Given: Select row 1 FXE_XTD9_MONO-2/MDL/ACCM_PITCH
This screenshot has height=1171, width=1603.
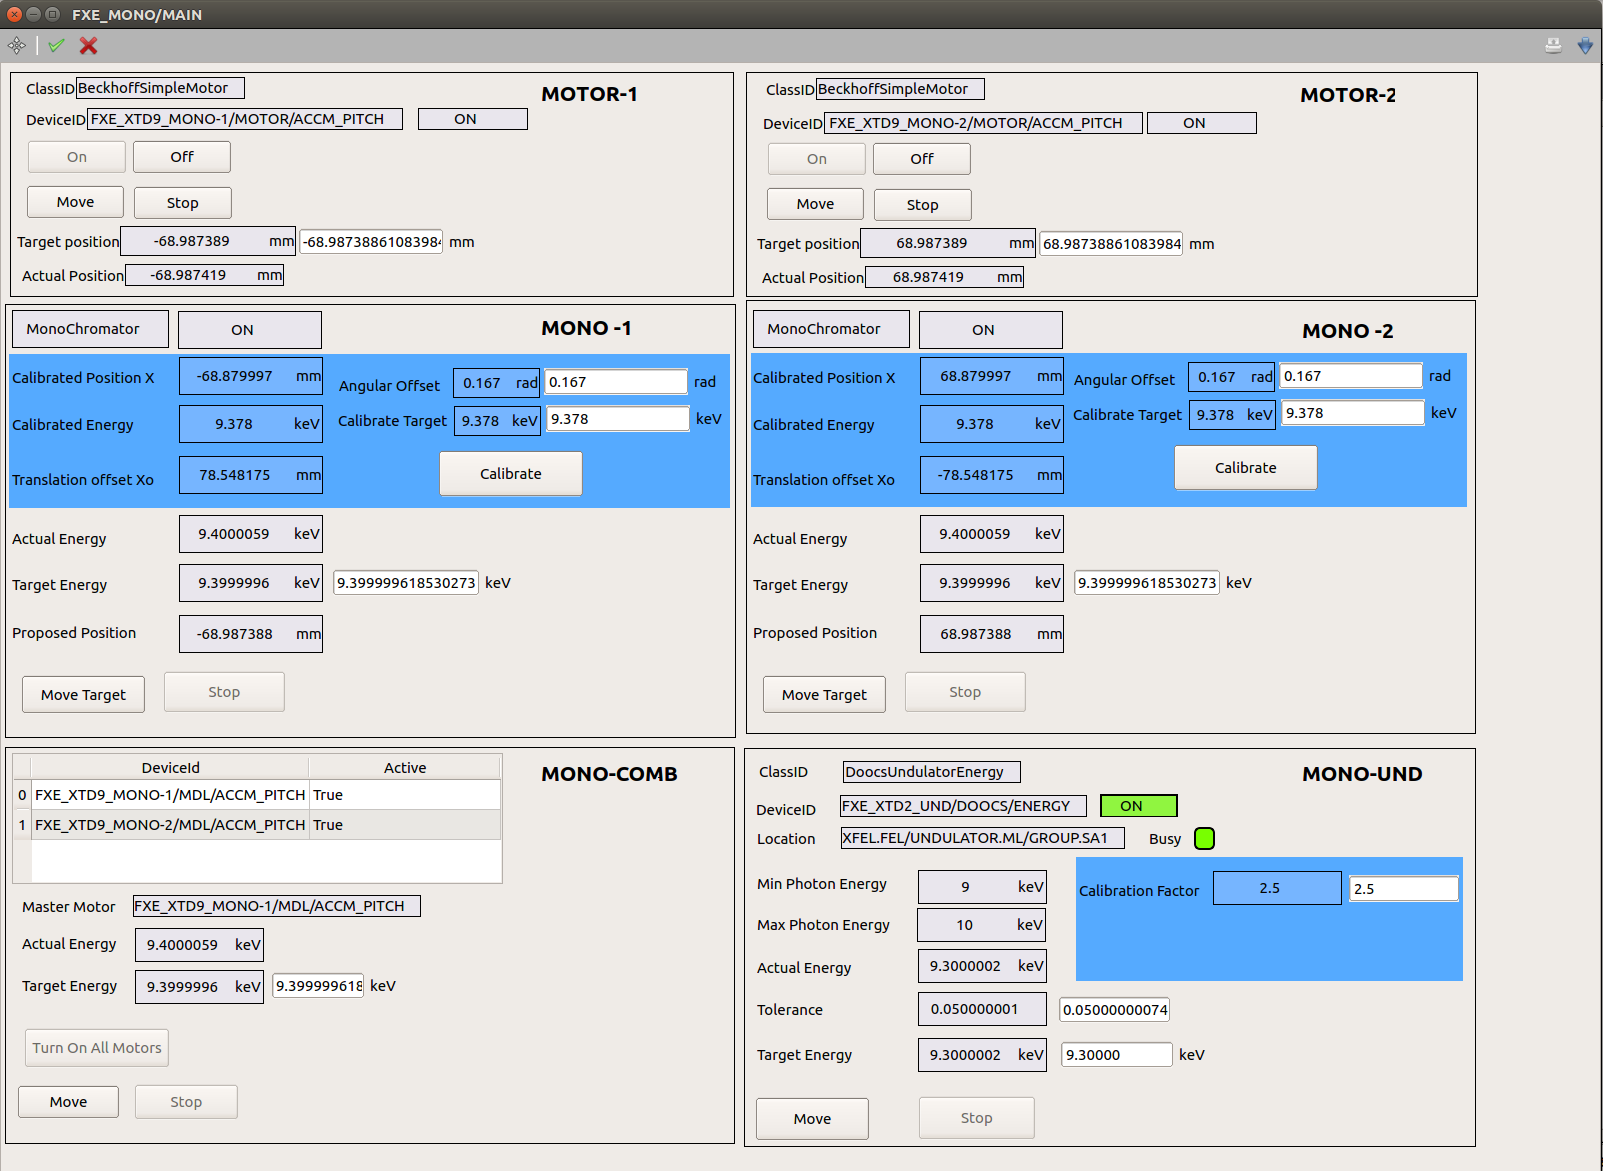Looking at the screenshot, I should point(257,825).
